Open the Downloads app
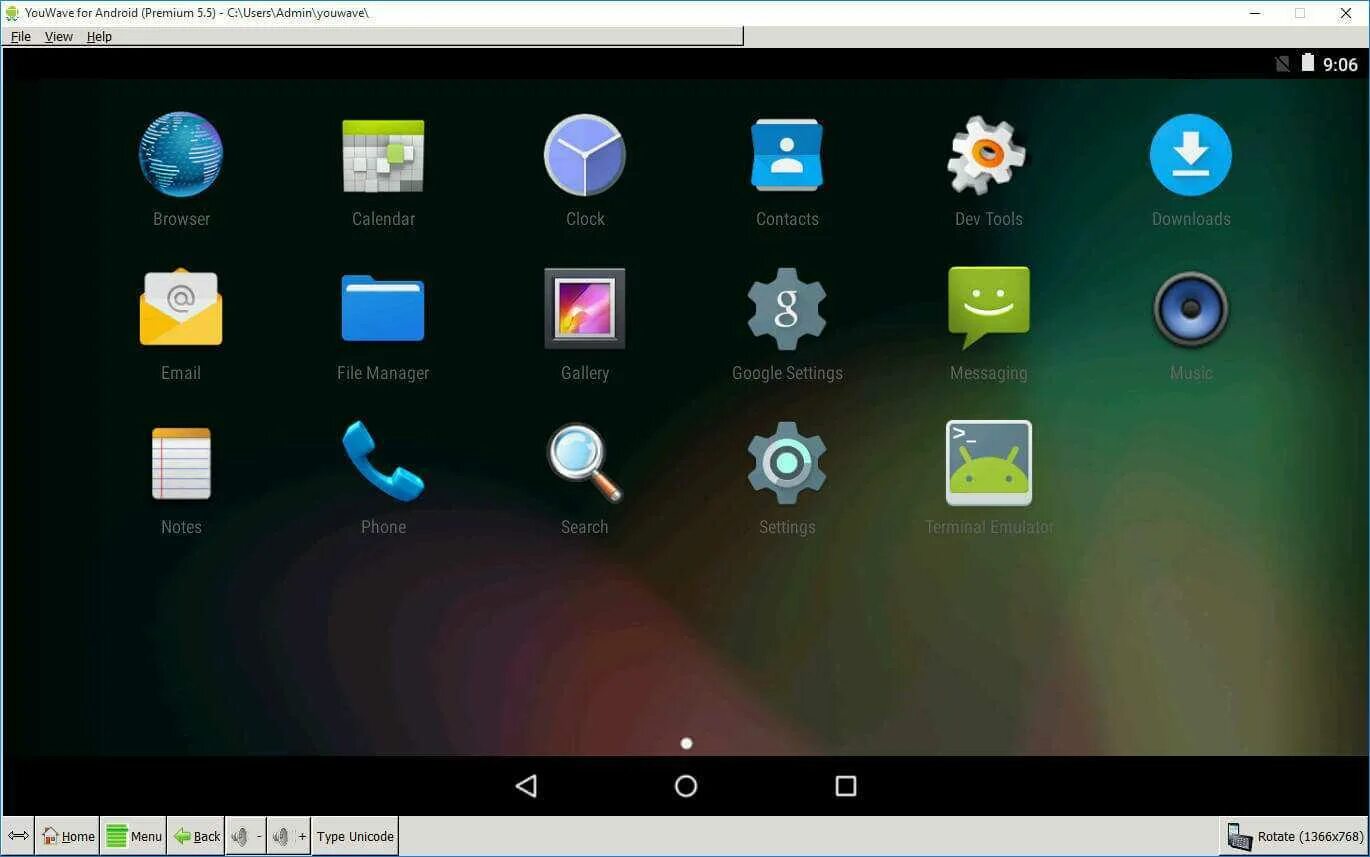Viewport: 1370px width, 857px height. click(x=1190, y=155)
